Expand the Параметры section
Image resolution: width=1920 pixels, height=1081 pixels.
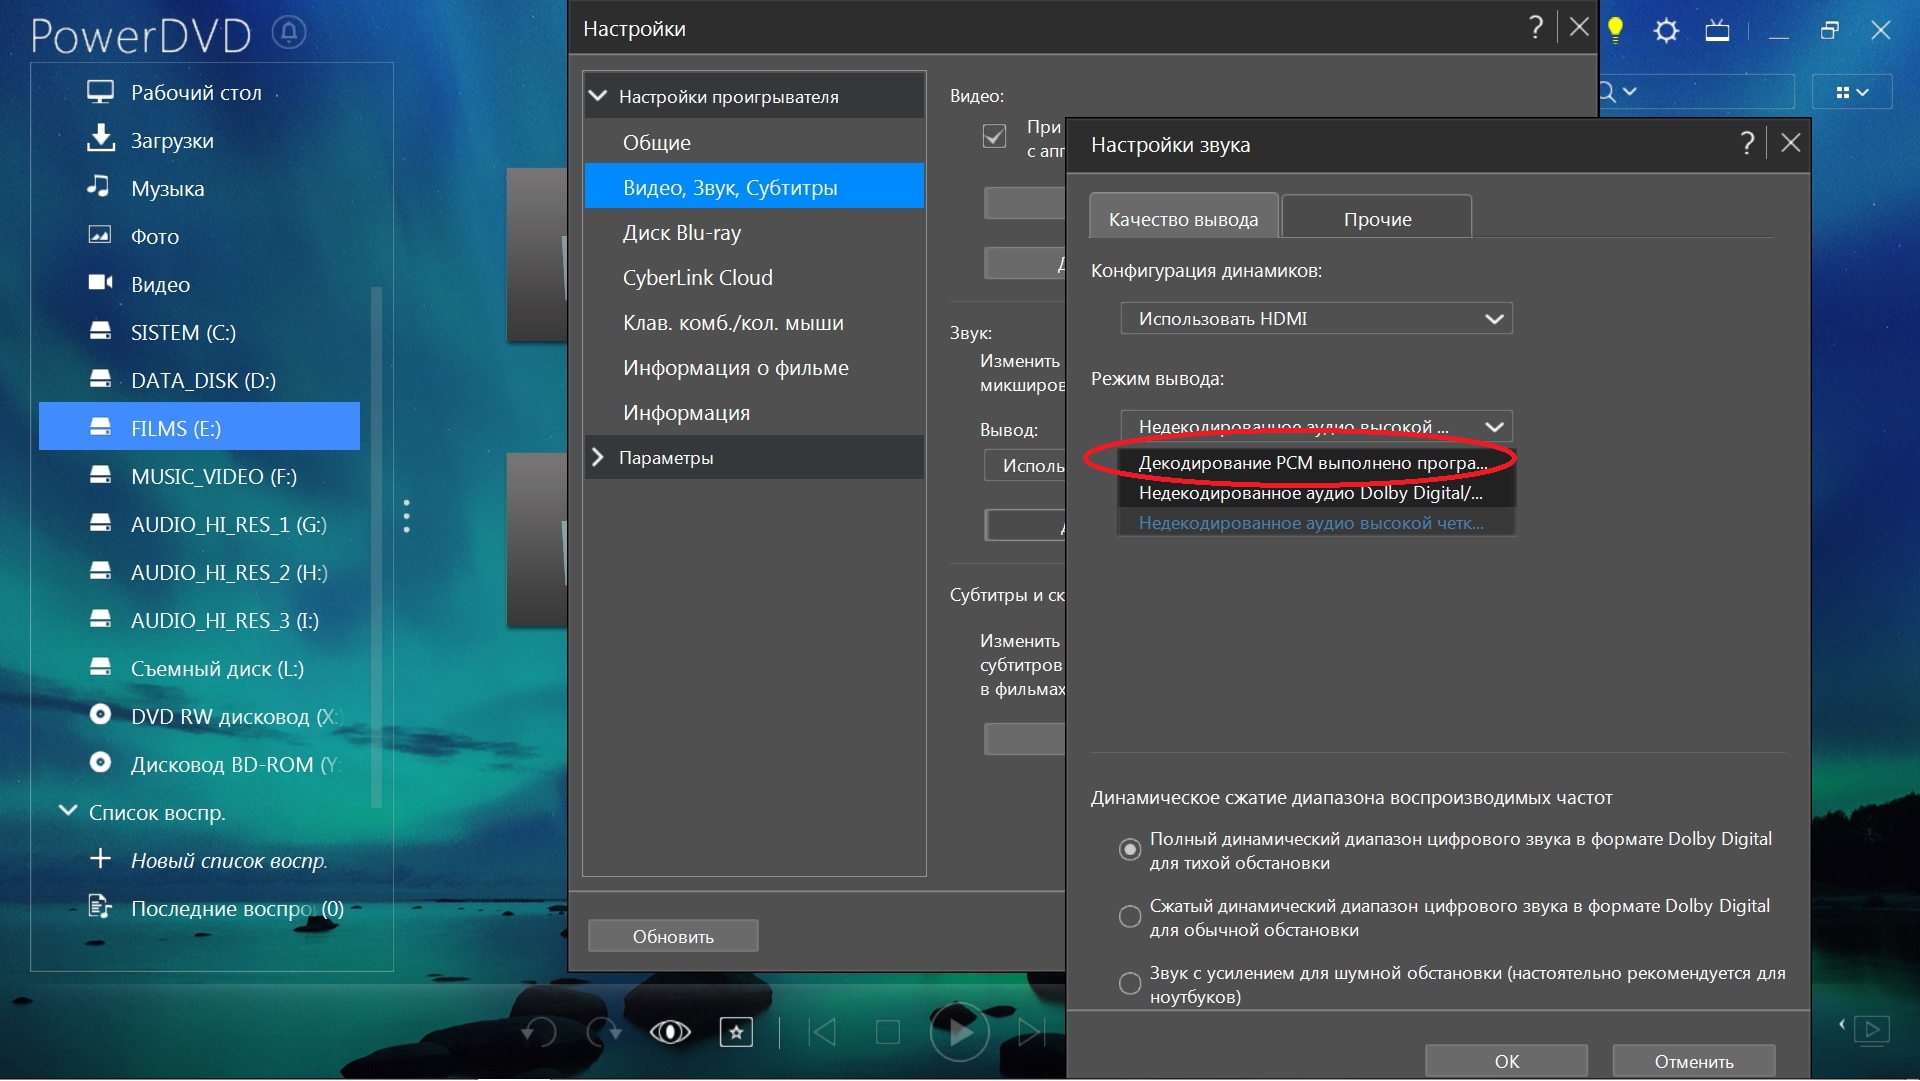pyautogui.click(x=598, y=457)
